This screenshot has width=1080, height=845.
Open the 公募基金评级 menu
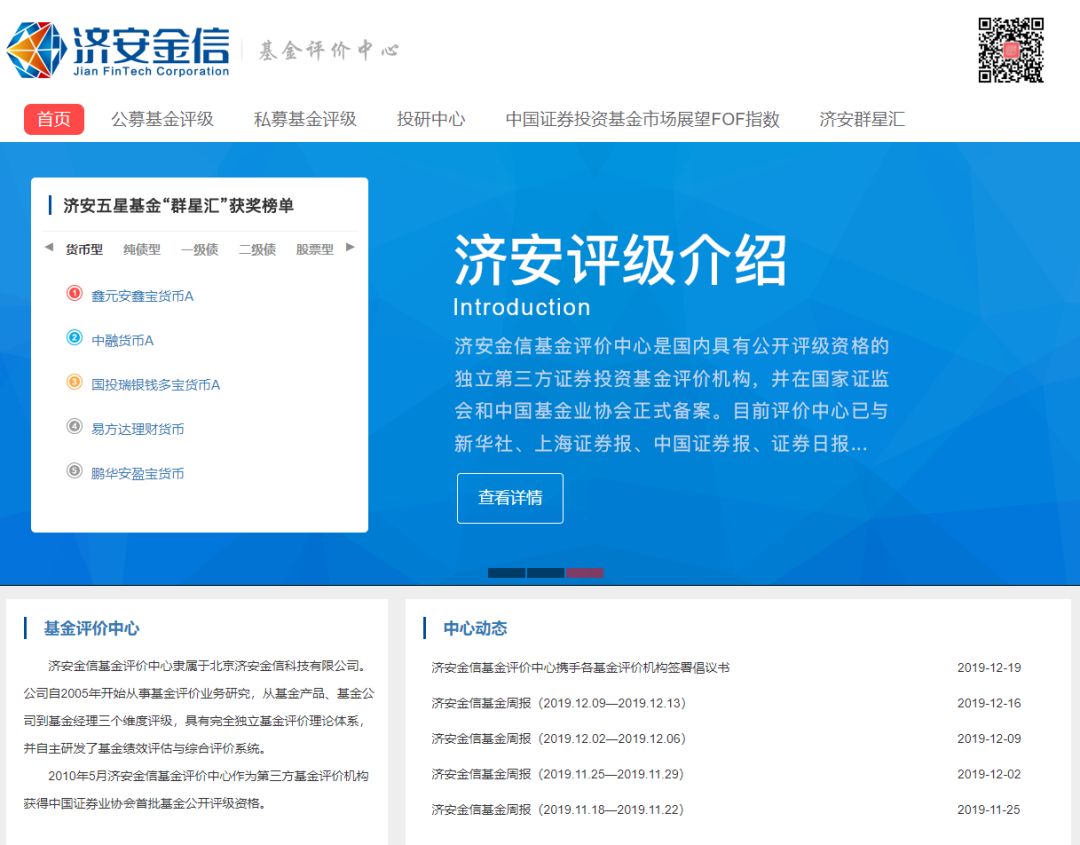coord(163,119)
